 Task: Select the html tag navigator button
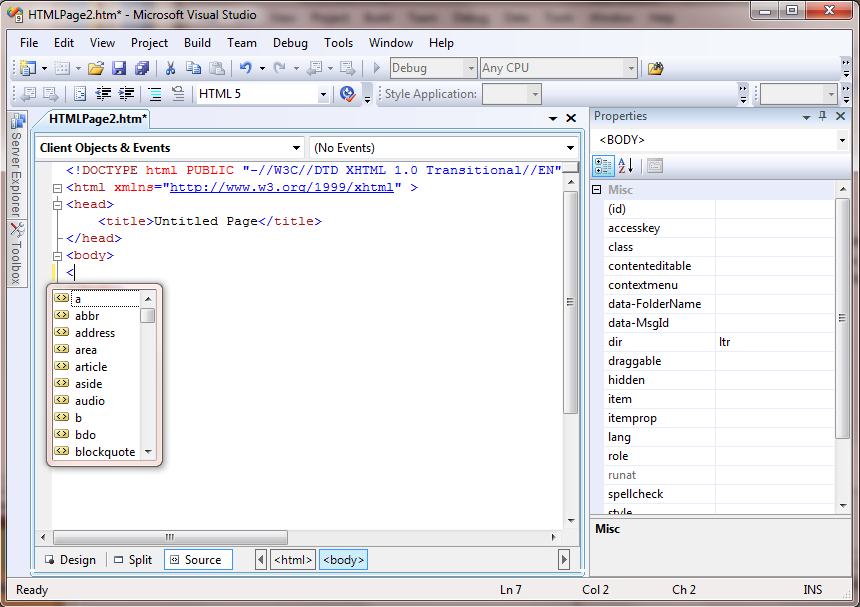coord(293,560)
